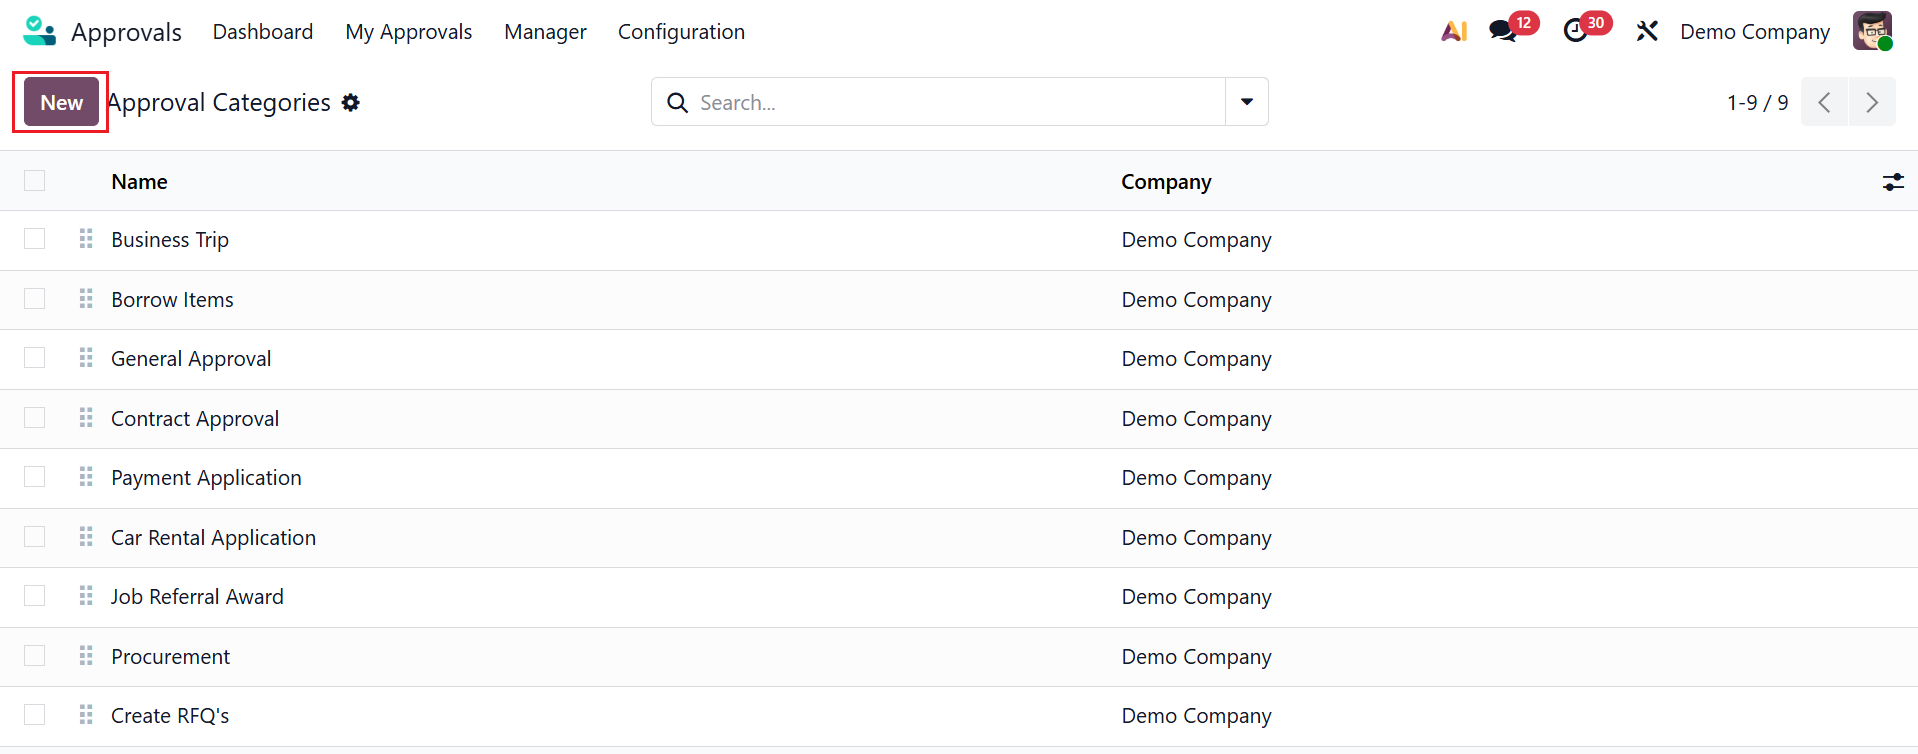Open the activities clock icon

point(1576,31)
